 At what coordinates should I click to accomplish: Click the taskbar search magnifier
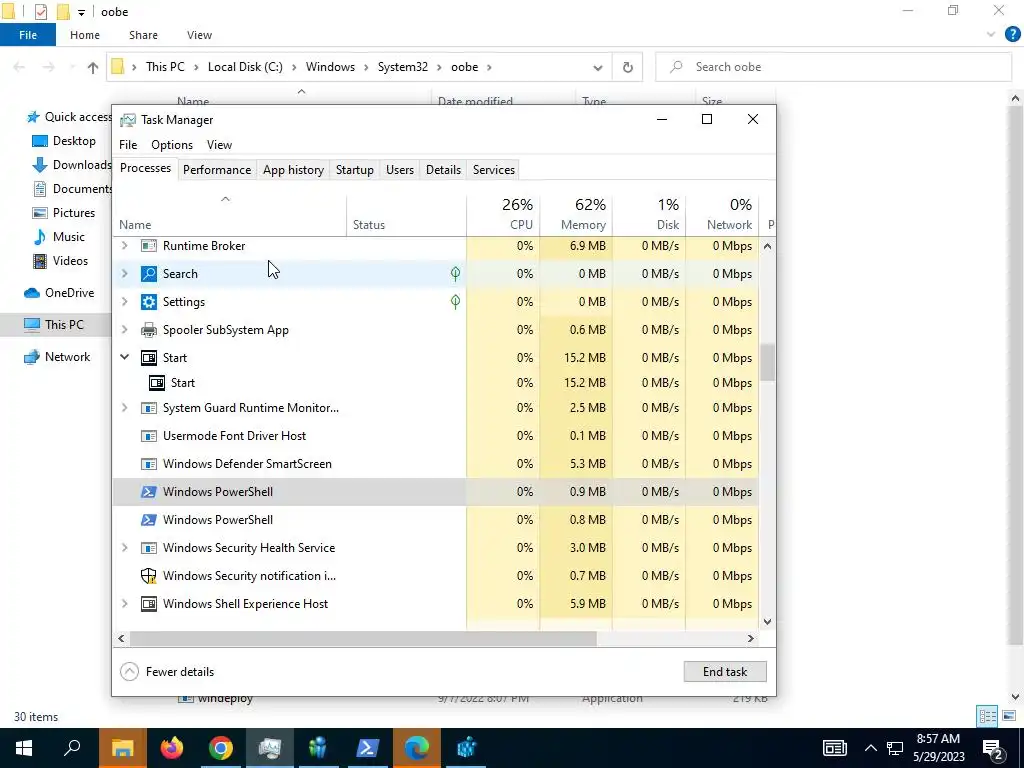coord(72,748)
